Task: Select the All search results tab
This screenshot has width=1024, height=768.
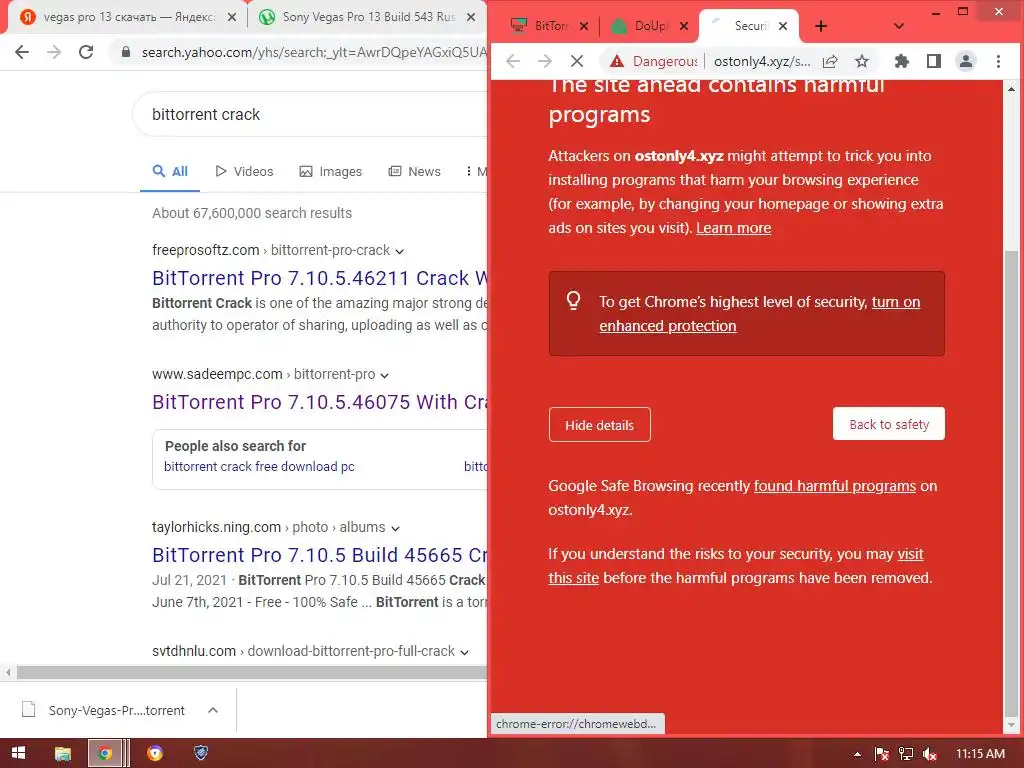Action: pos(170,172)
